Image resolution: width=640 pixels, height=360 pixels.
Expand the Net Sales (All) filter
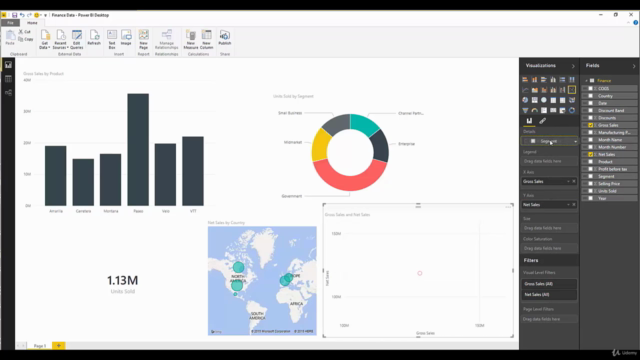coord(549,294)
